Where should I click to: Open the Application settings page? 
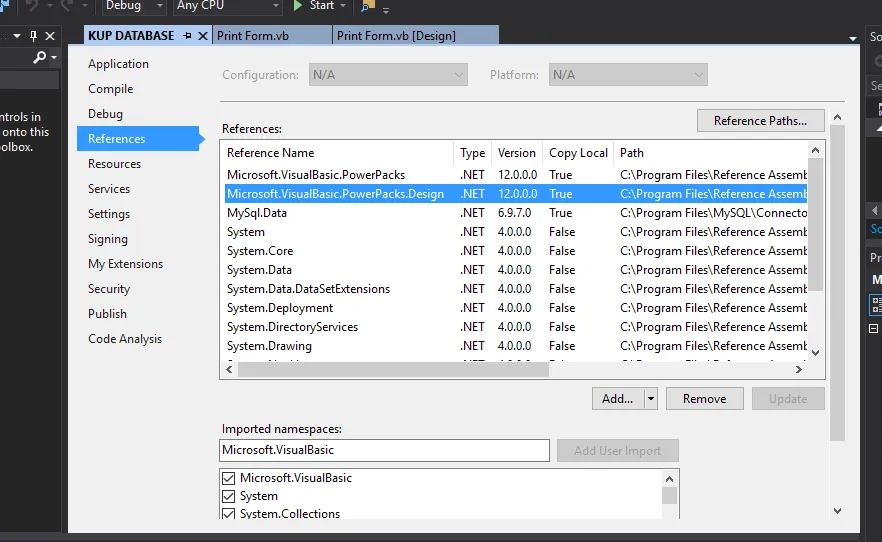pyautogui.click(x=118, y=64)
